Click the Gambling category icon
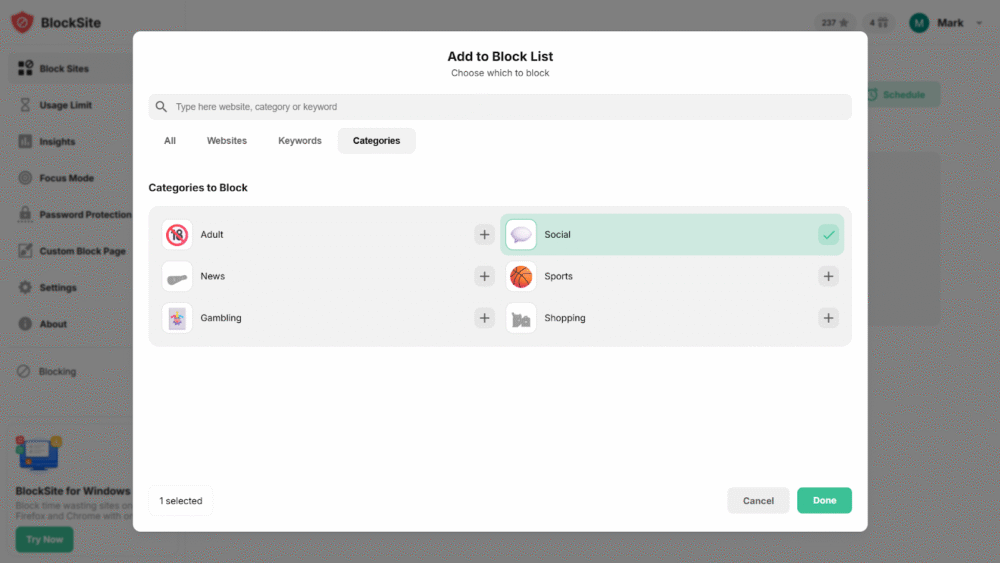 177,318
